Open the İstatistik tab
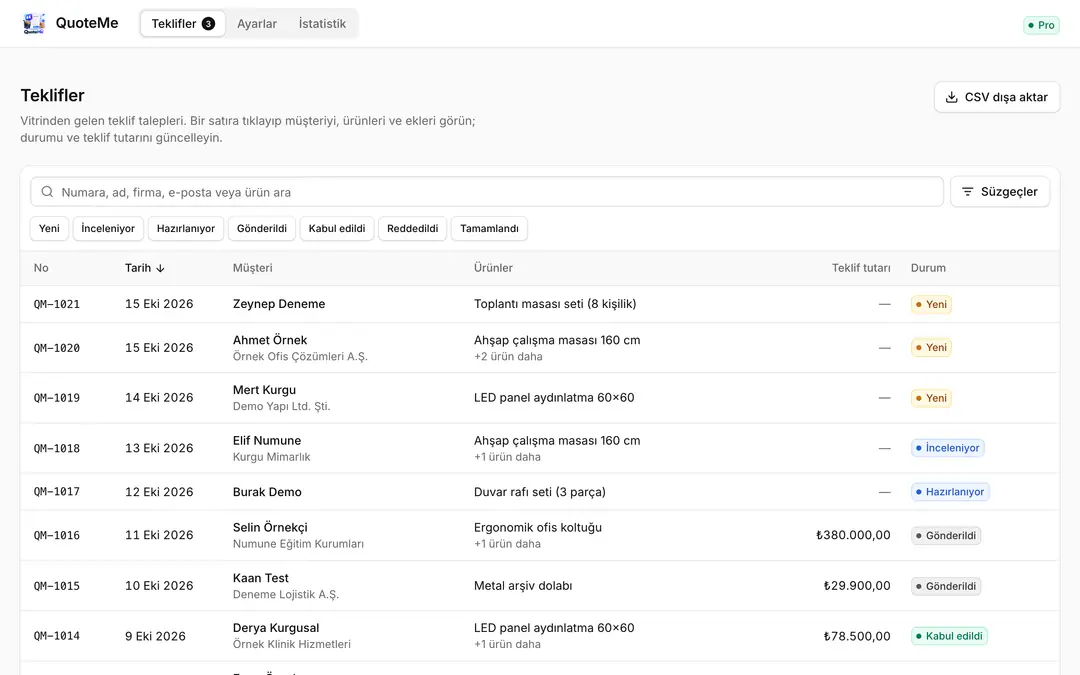 click(x=322, y=23)
